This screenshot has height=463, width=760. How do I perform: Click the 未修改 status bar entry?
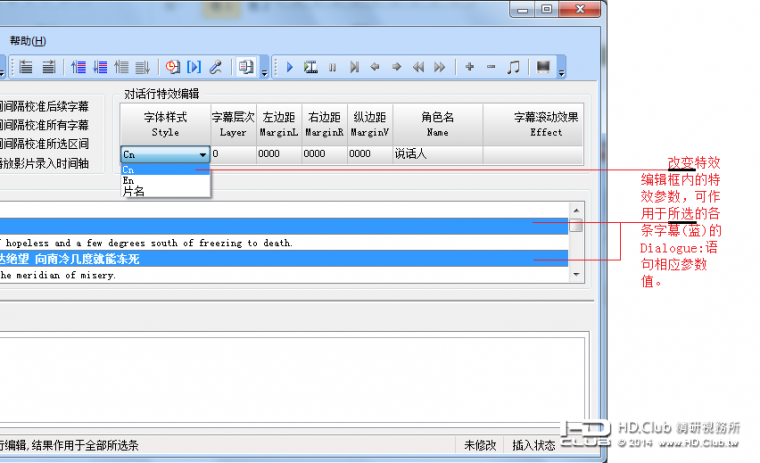[480, 445]
